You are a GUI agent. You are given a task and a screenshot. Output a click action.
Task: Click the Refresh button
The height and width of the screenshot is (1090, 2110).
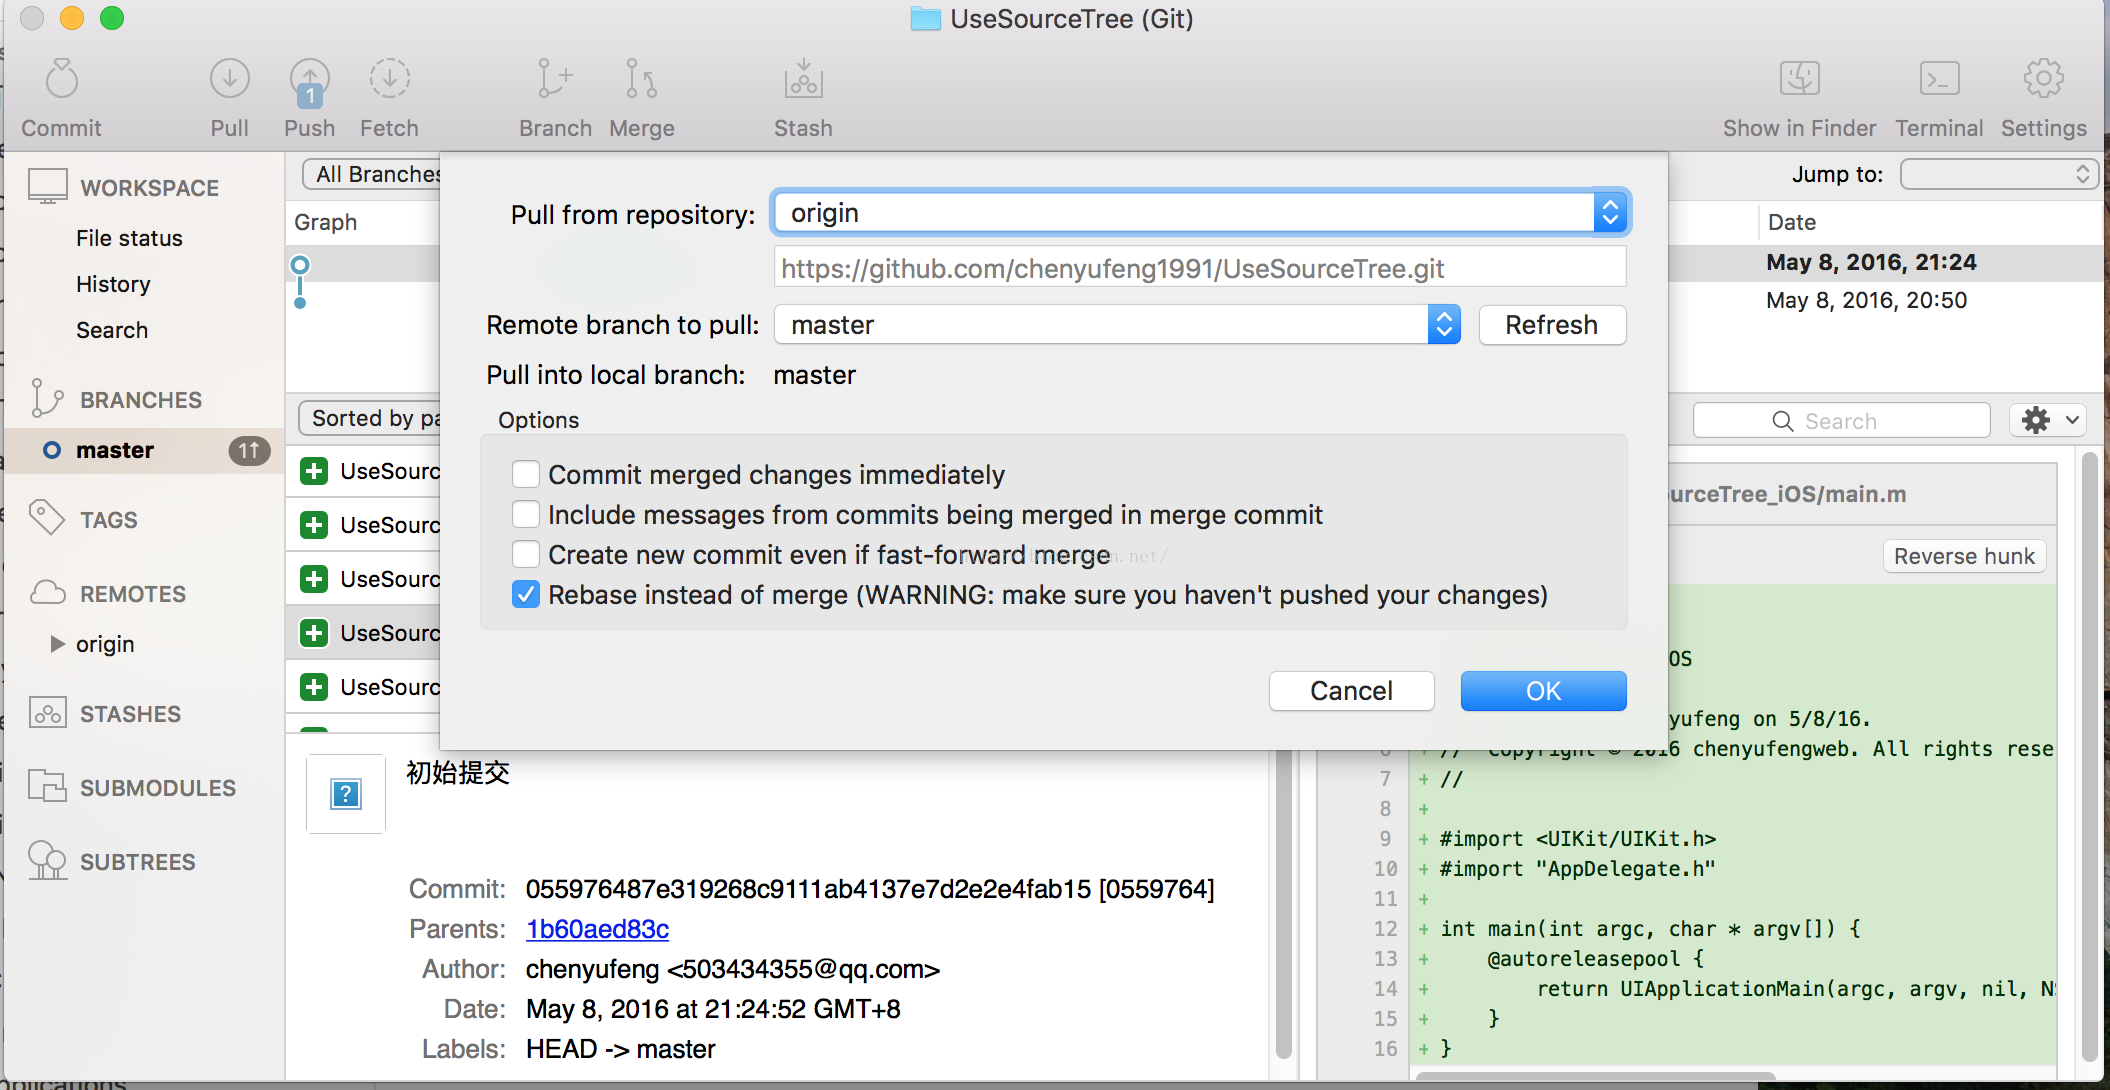pos(1551,325)
